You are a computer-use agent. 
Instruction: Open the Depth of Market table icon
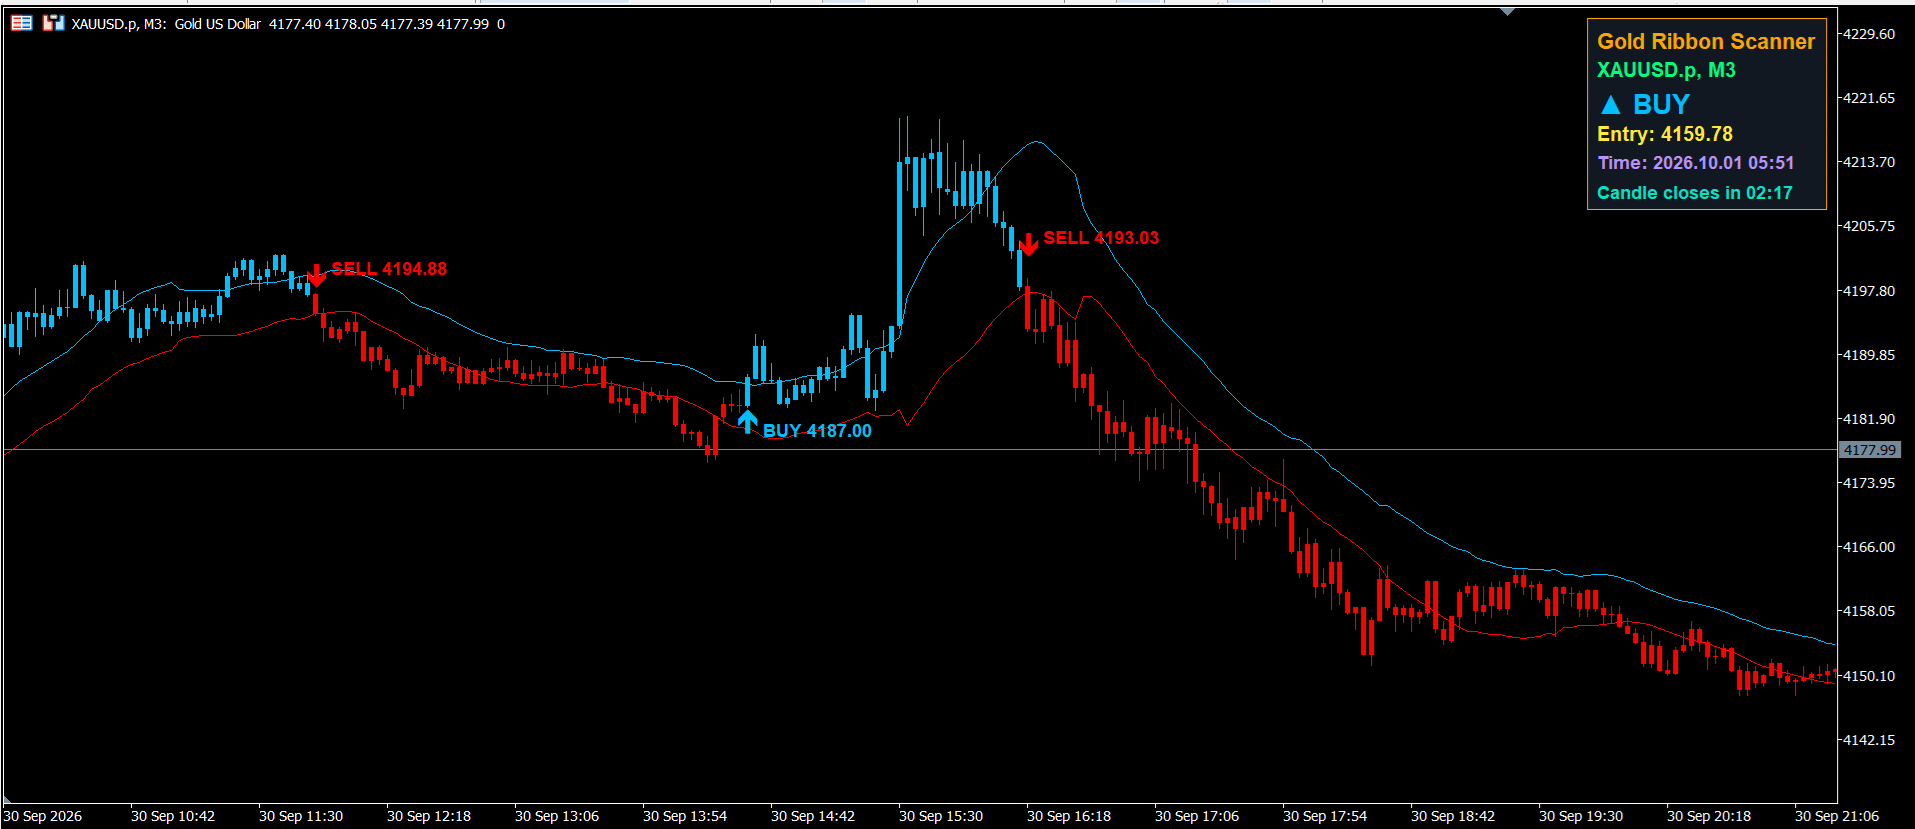[21, 23]
